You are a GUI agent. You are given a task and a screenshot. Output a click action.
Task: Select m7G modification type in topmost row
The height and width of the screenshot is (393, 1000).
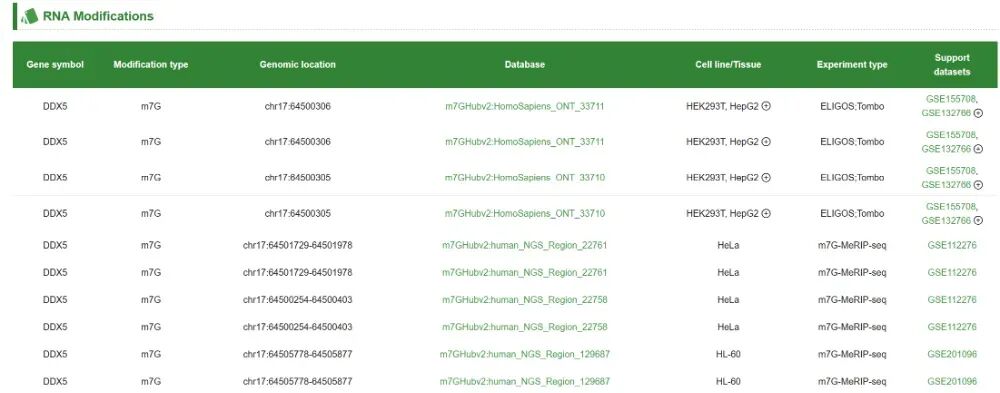coord(151,107)
